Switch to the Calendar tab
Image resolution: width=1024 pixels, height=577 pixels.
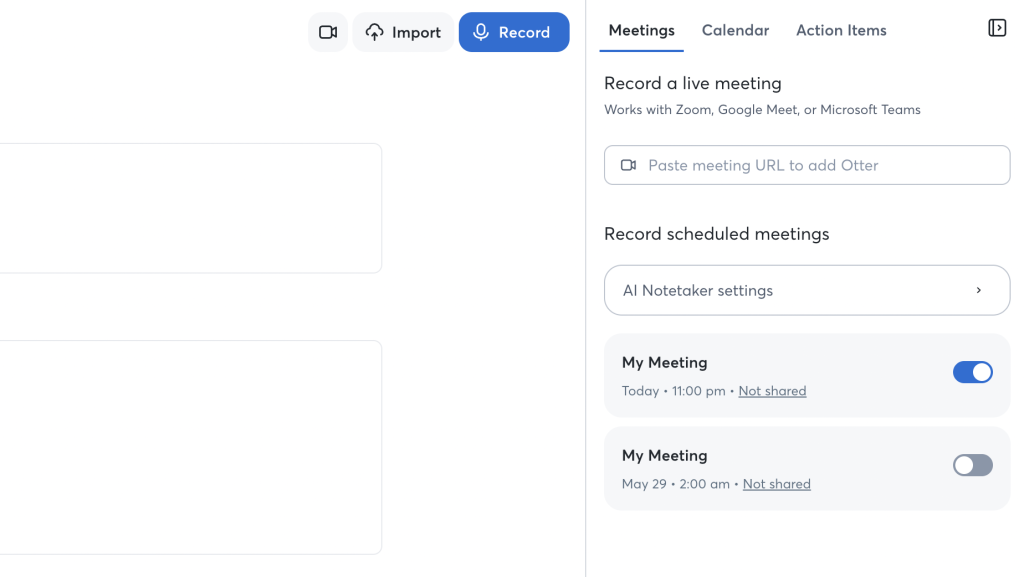coord(735,30)
